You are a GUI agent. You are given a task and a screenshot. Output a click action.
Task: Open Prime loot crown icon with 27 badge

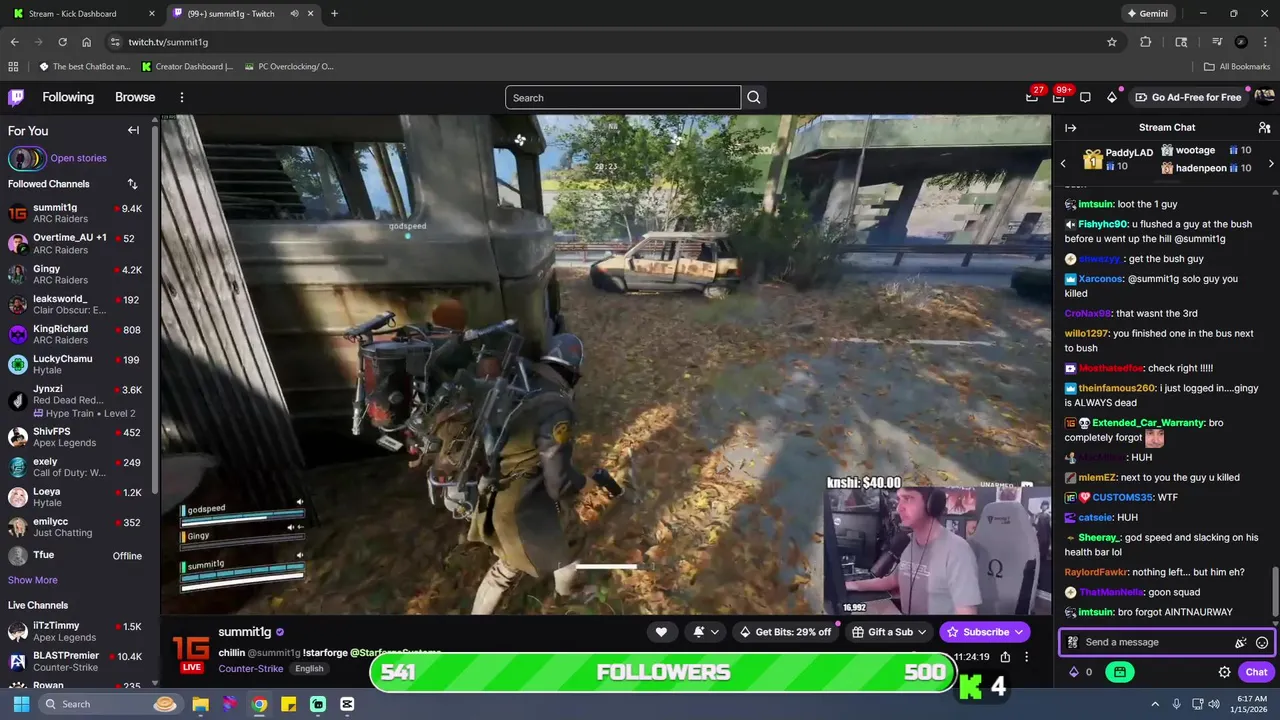(1032, 97)
